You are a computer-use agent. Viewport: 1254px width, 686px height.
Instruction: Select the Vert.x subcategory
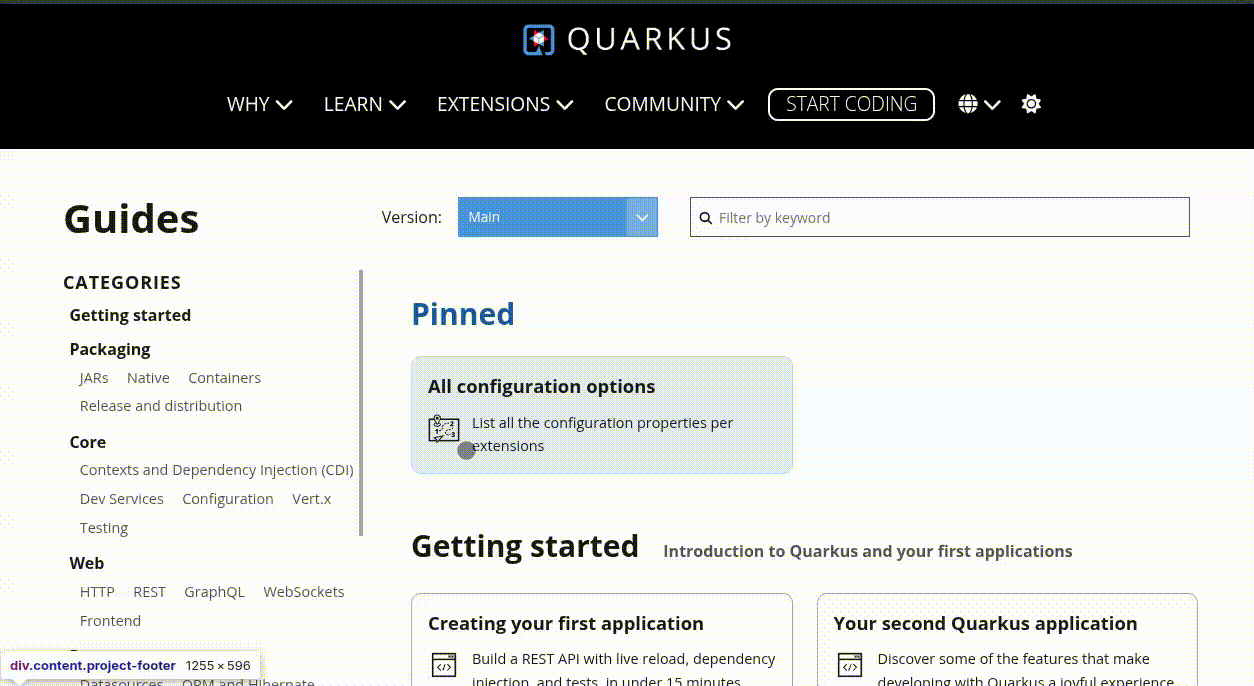point(311,499)
